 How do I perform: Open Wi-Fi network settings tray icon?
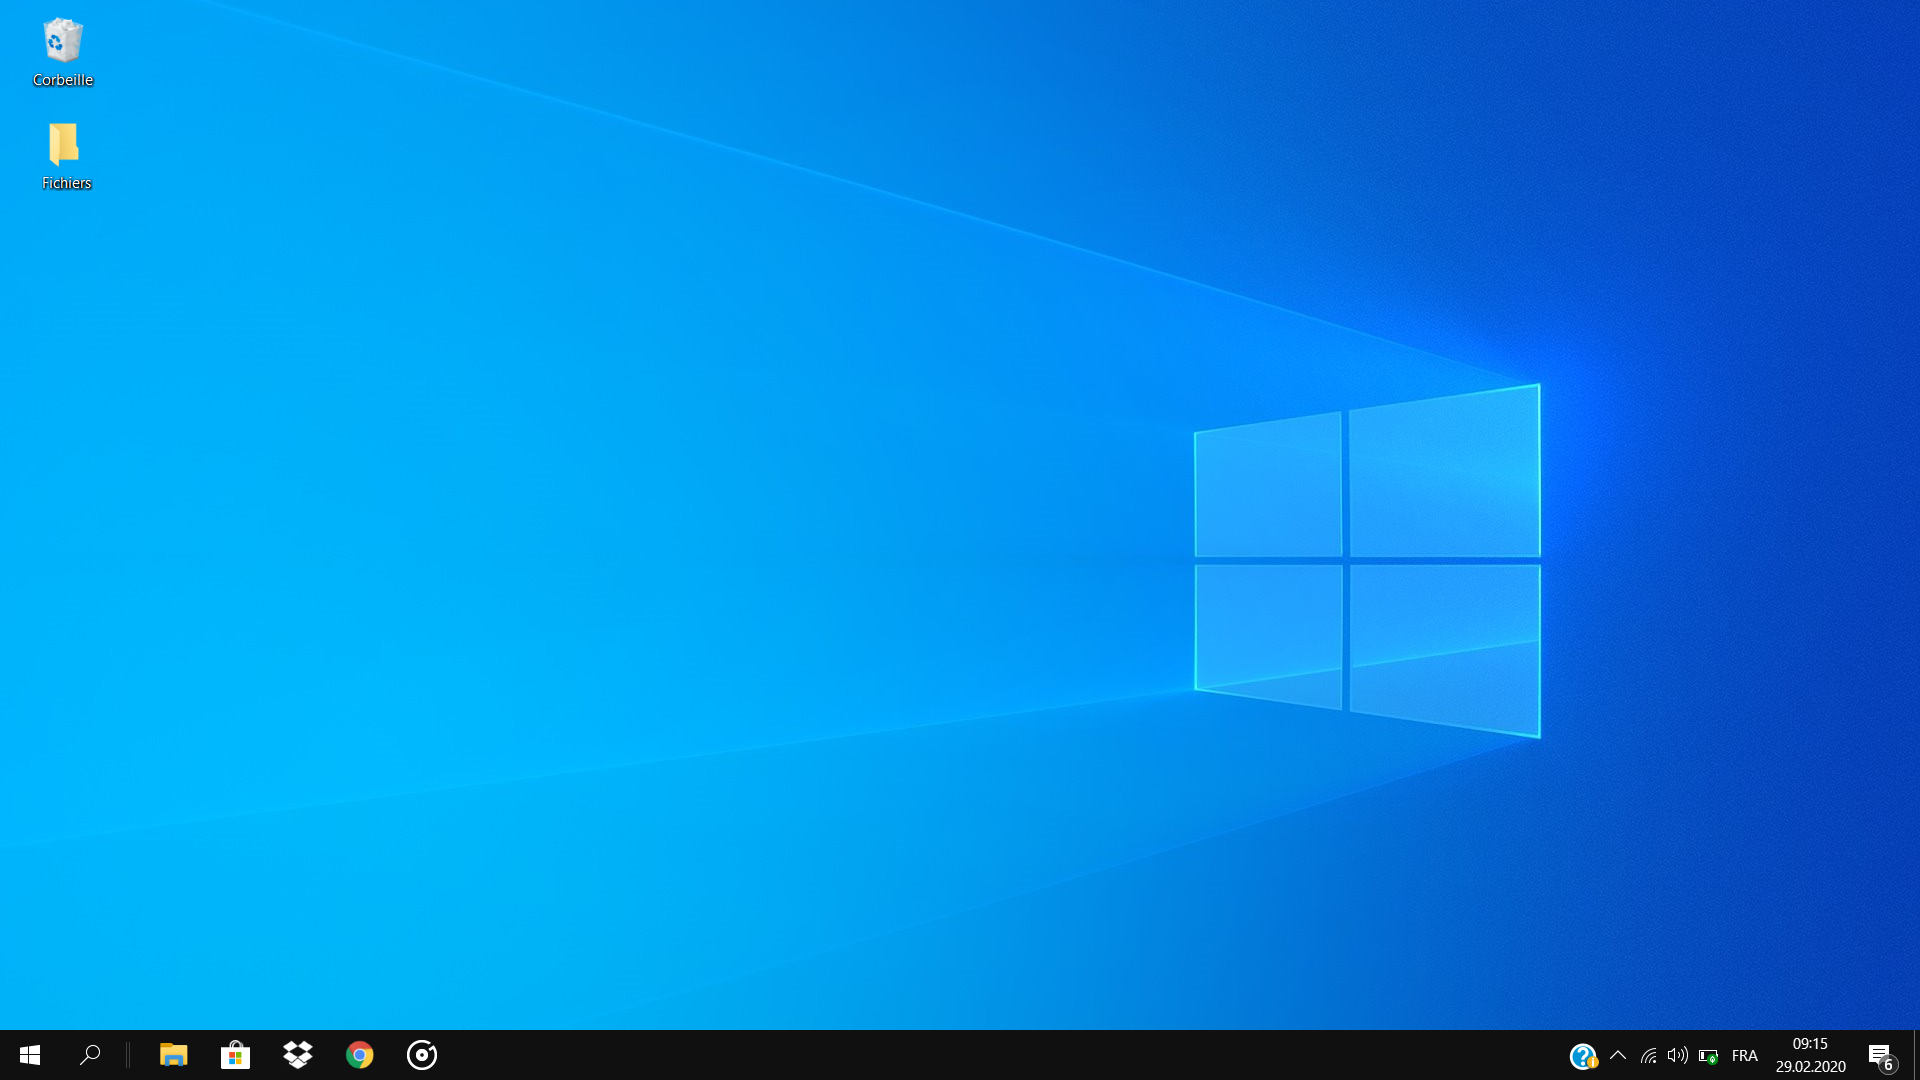[x=1649, y=1055]
